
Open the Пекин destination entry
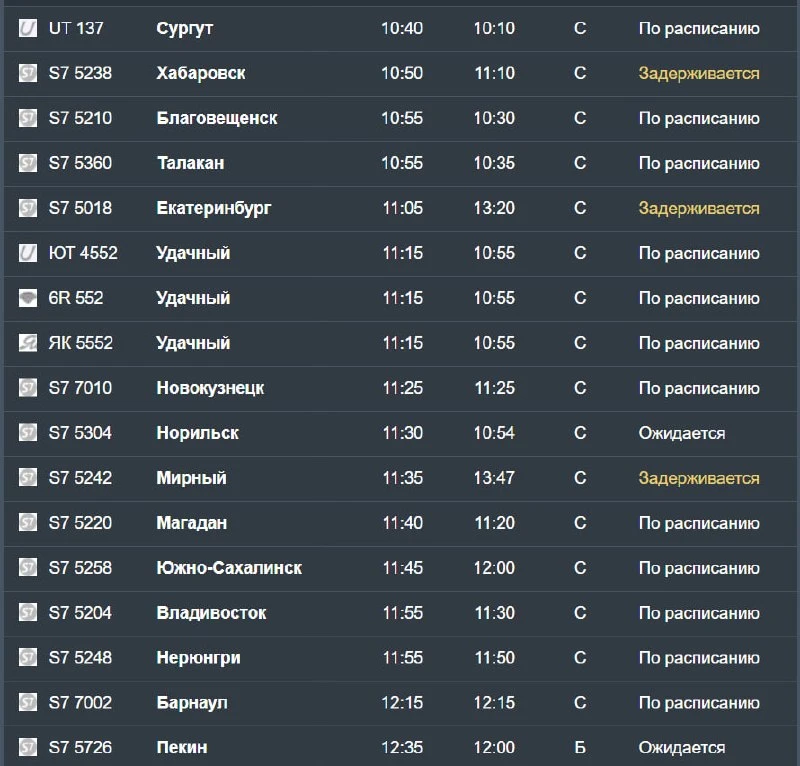click(182, 747)
